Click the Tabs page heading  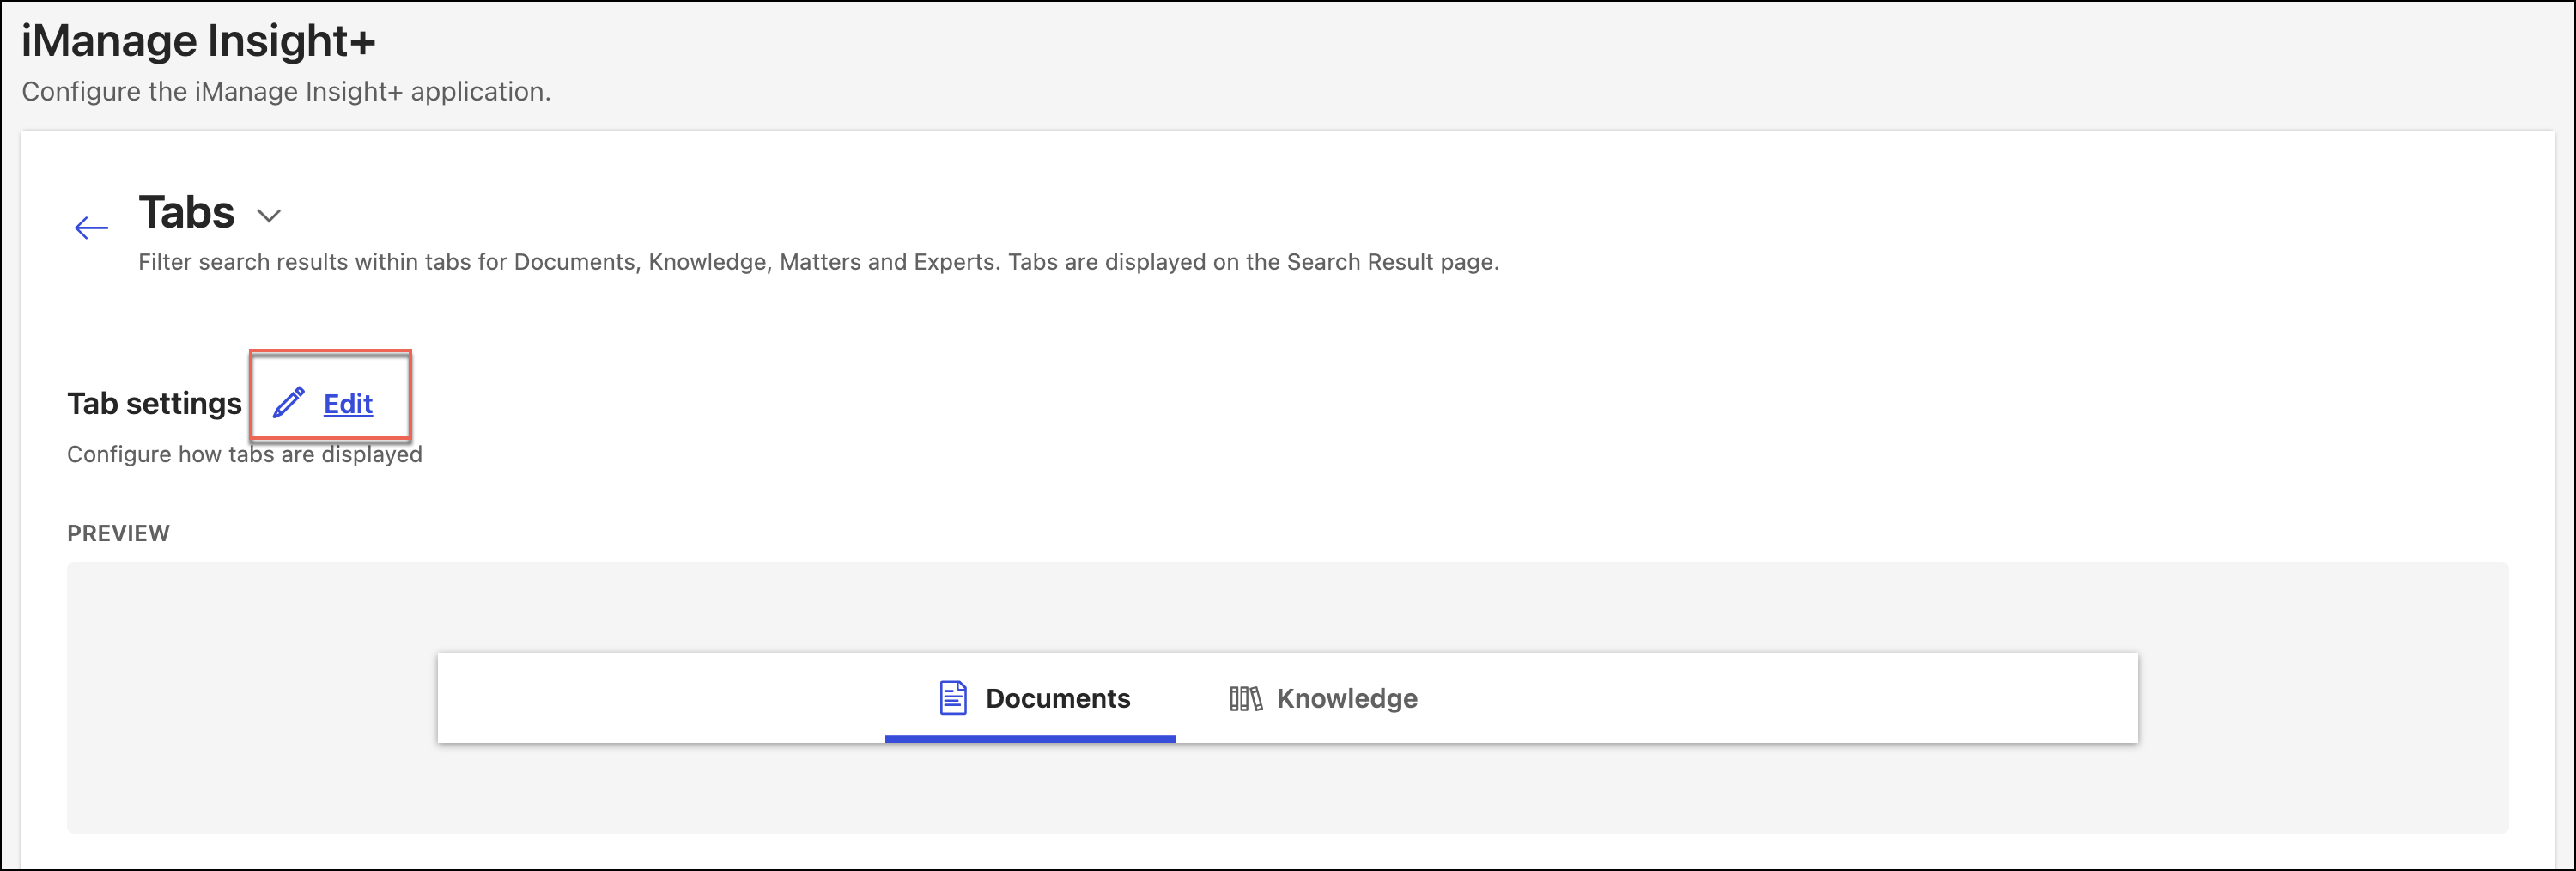click(x=186, y=213)
